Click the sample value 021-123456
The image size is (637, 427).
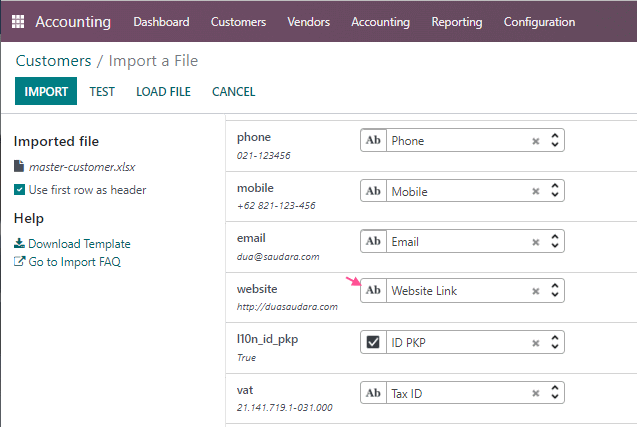point(264,156)
